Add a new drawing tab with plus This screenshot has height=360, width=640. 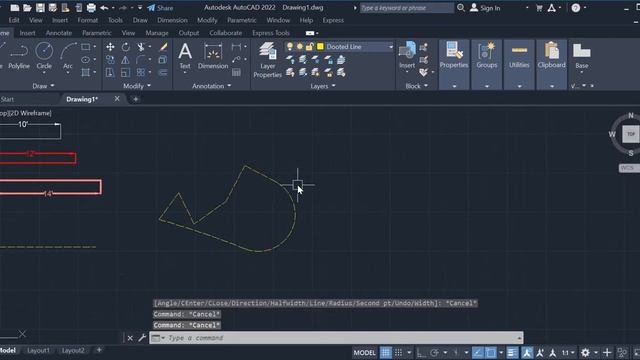(x=136, y=99)
